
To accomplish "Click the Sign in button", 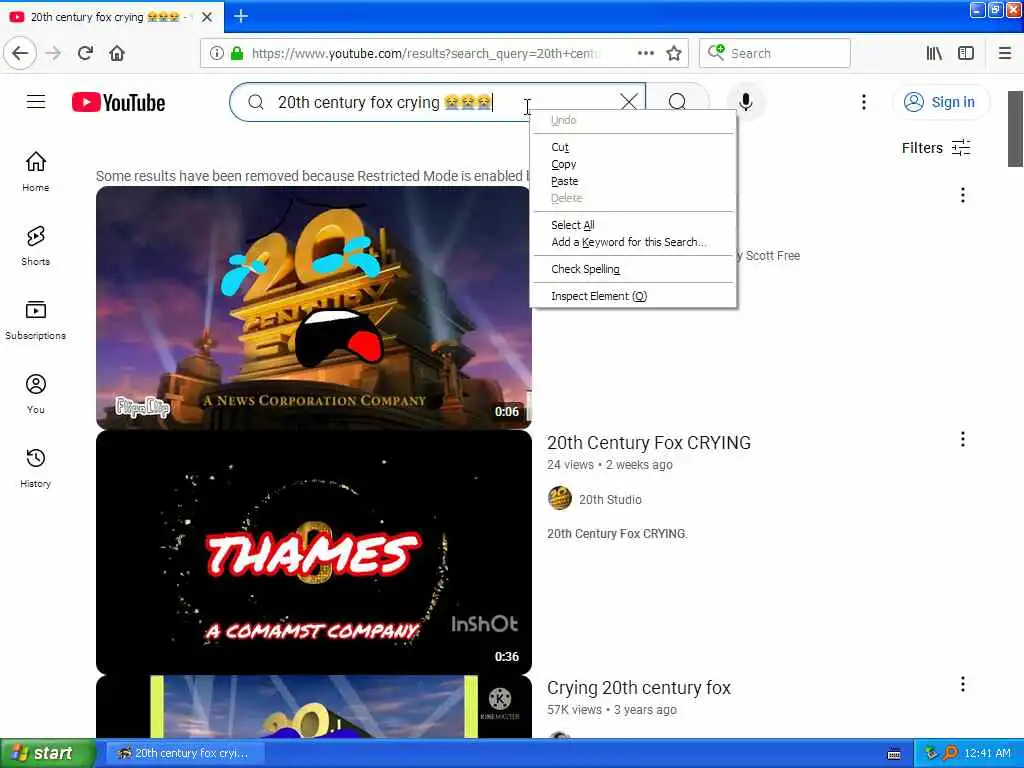I will (x=941, y=102).
